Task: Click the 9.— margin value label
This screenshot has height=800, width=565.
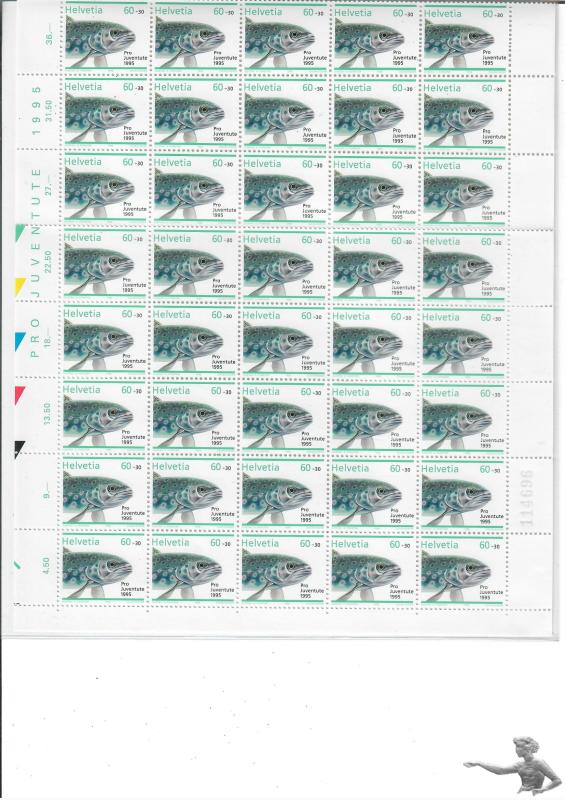Action: tap(47, 493)
